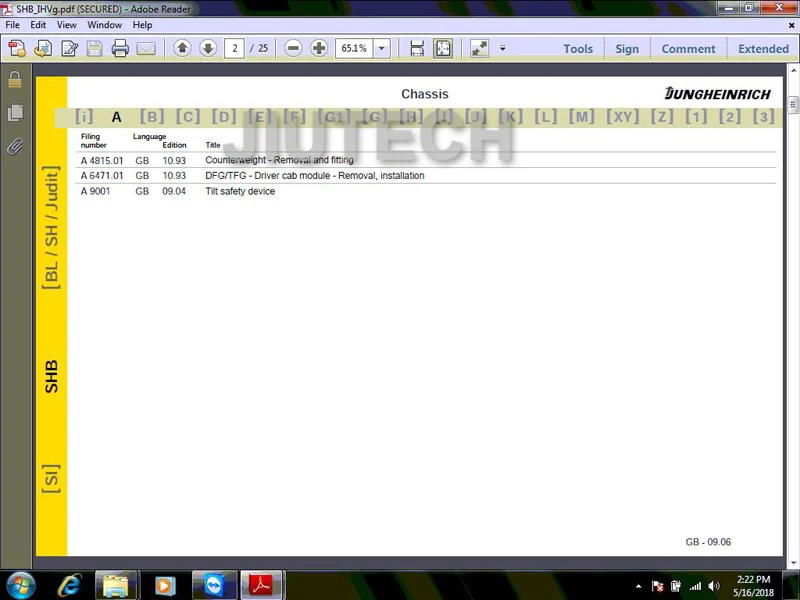800x600 pixels.
Task: Open the Attachments paperclip sidebar icon
Action: pyautogui.click(x=15, y=146)
